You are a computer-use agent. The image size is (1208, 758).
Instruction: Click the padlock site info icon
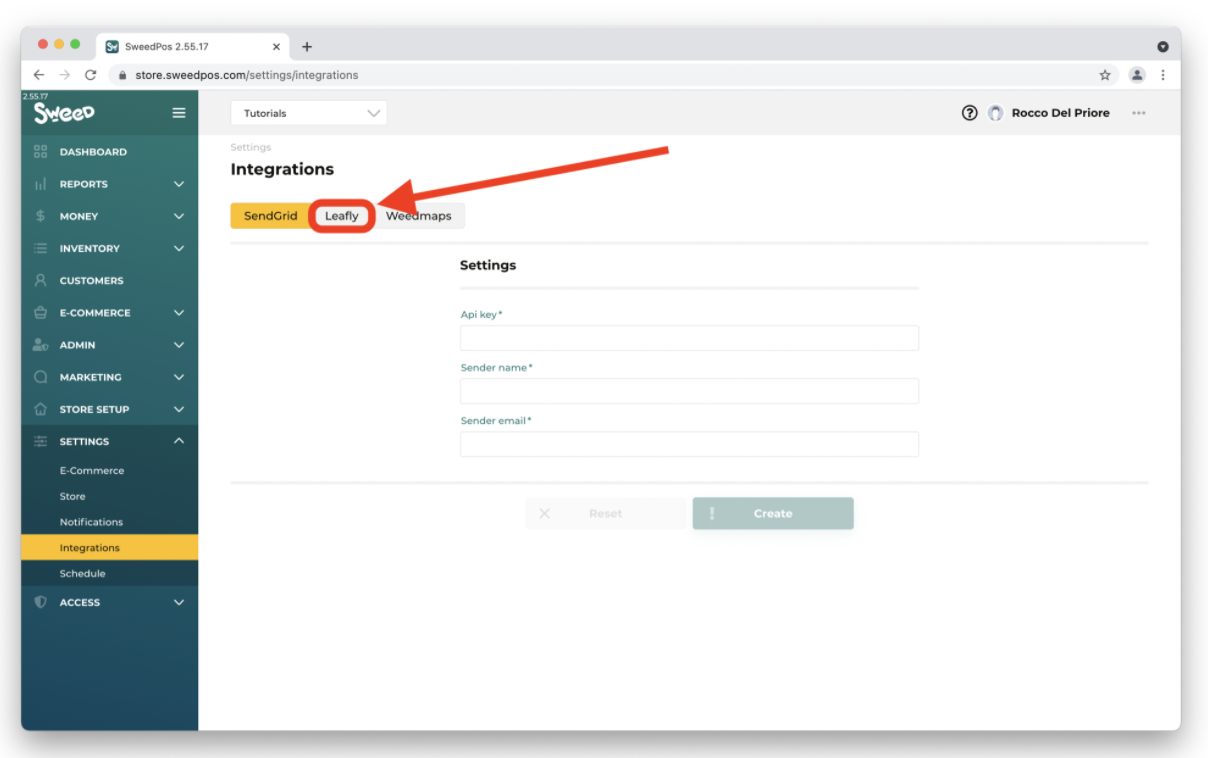pyautogui.click(x=122, y=75)
